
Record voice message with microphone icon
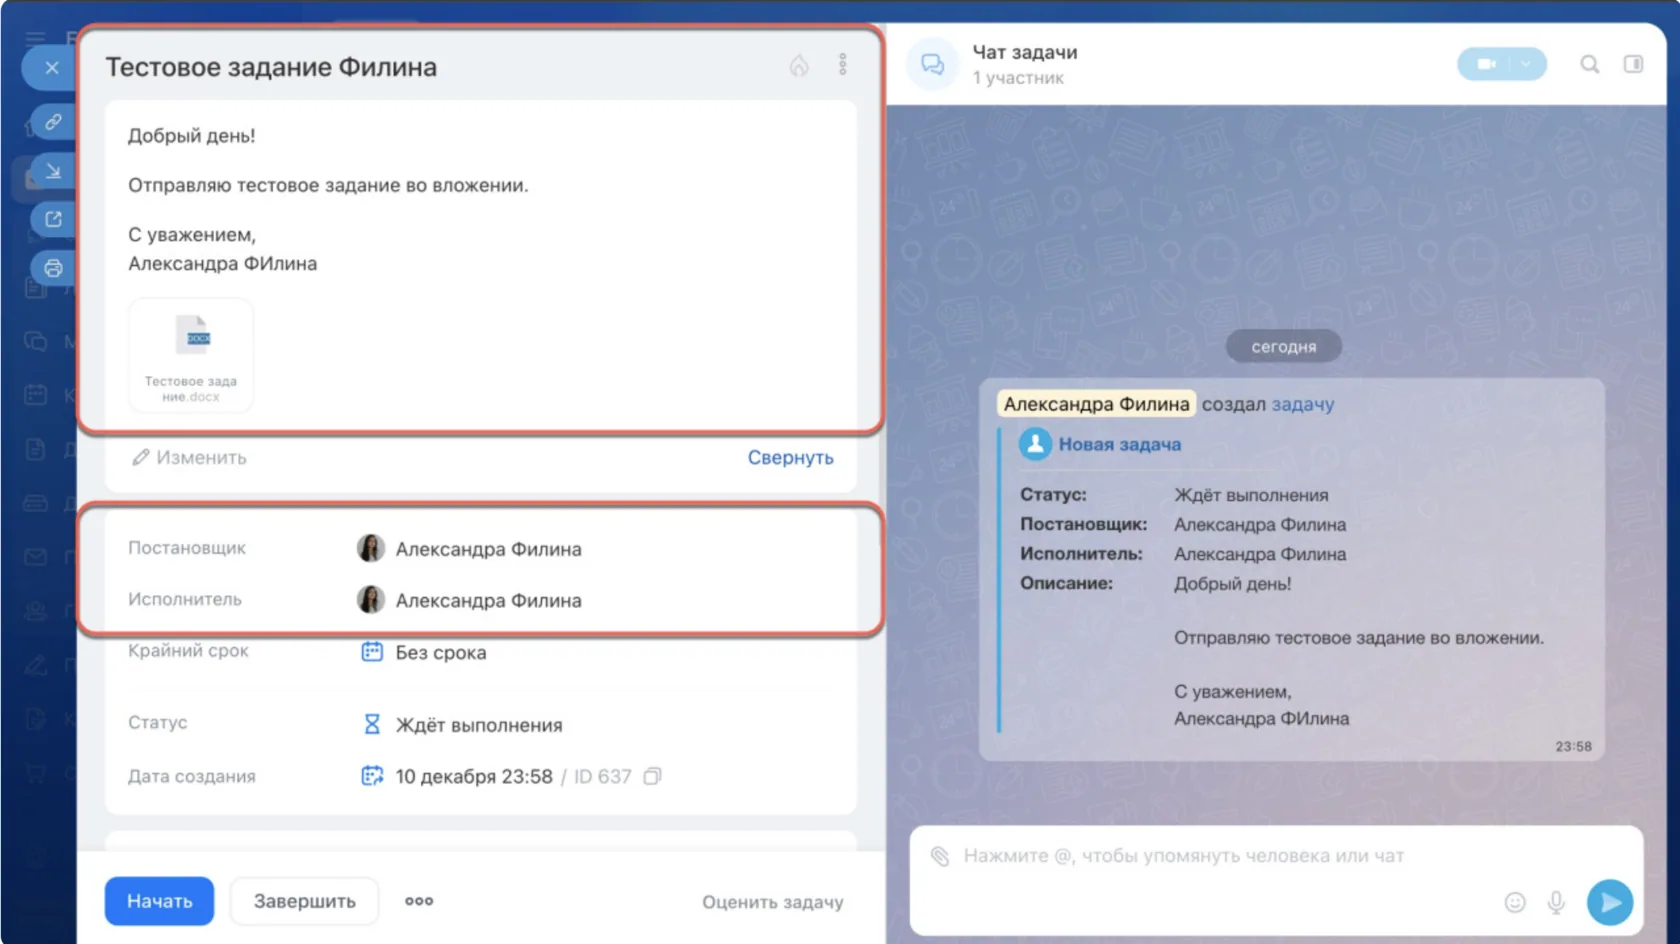[x=1556, y=902]
